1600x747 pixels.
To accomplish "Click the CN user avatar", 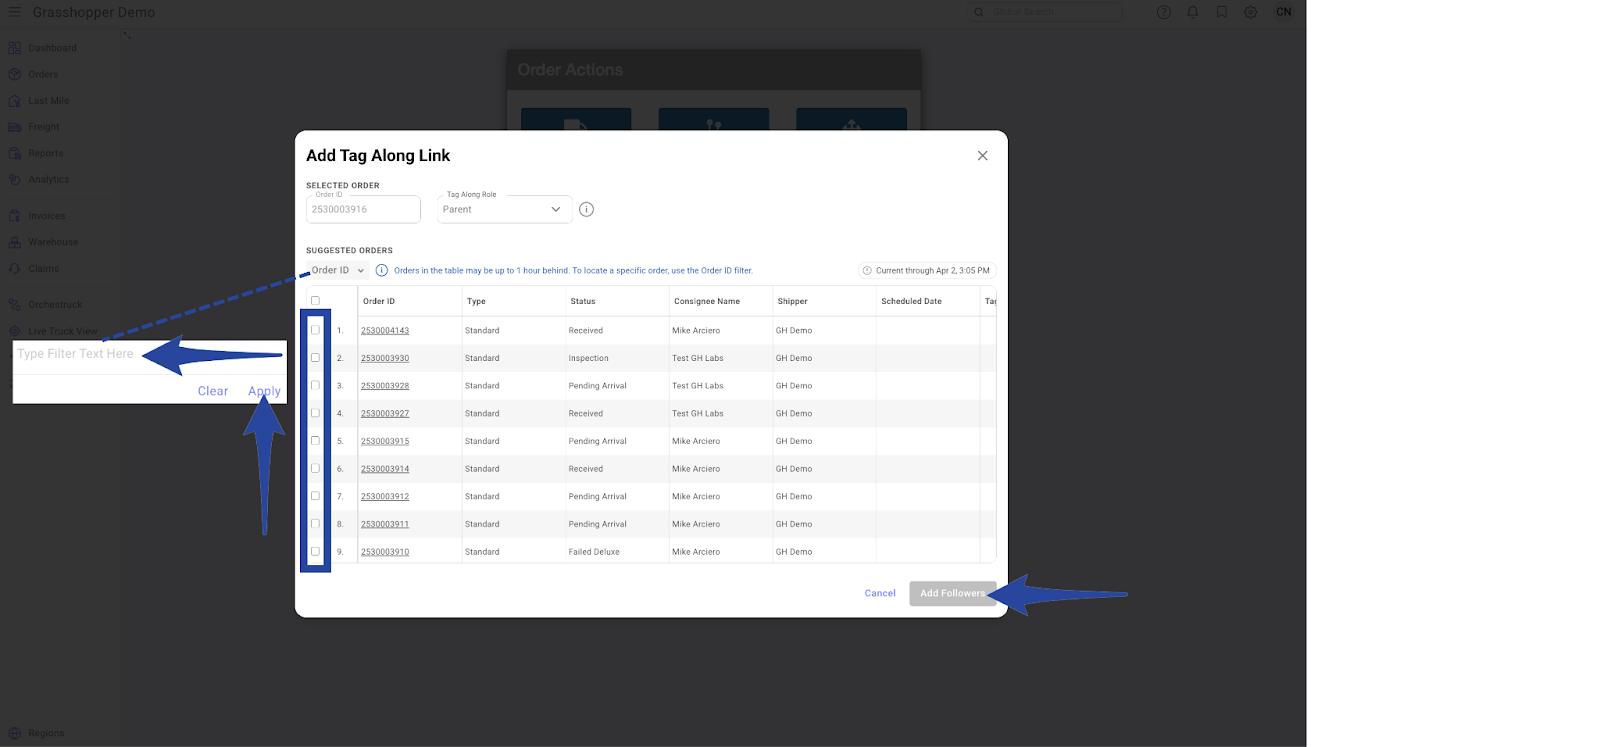I will pyautogui.click(x=1283, y=12).
